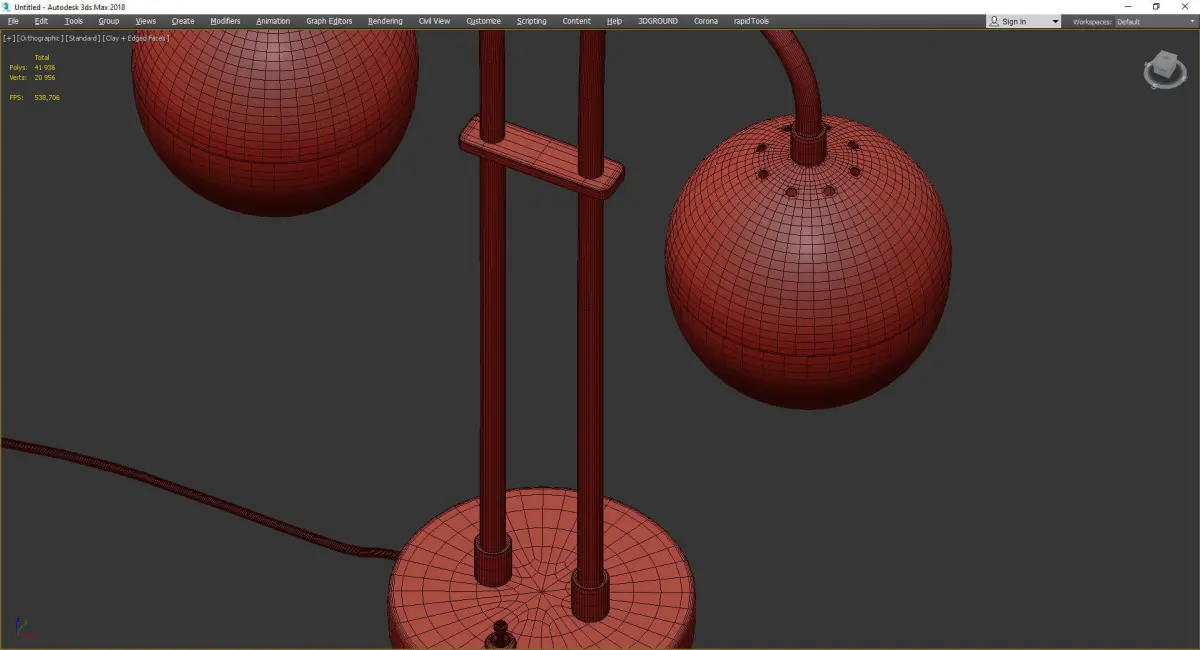Open the File menu
This screenshot has height=650, width=1200.
pos(13,21)
